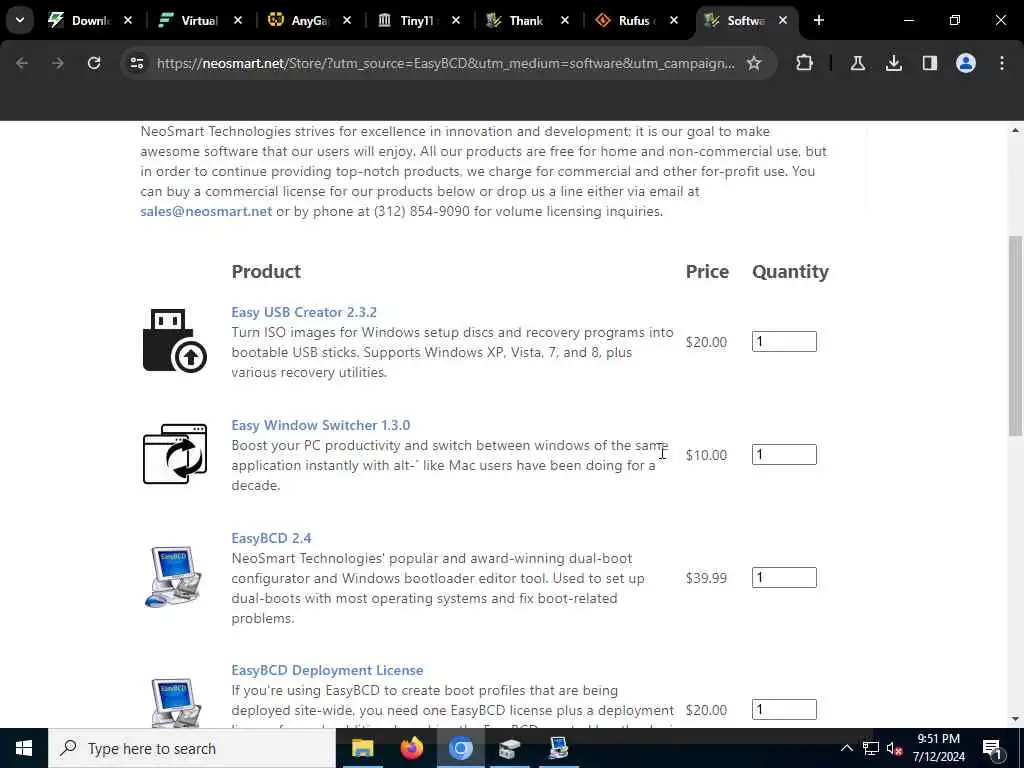The height and width of the screenshot is (768, 1024).
Task: Edit quantity field for Easy USB Creator
Action: 784,342
